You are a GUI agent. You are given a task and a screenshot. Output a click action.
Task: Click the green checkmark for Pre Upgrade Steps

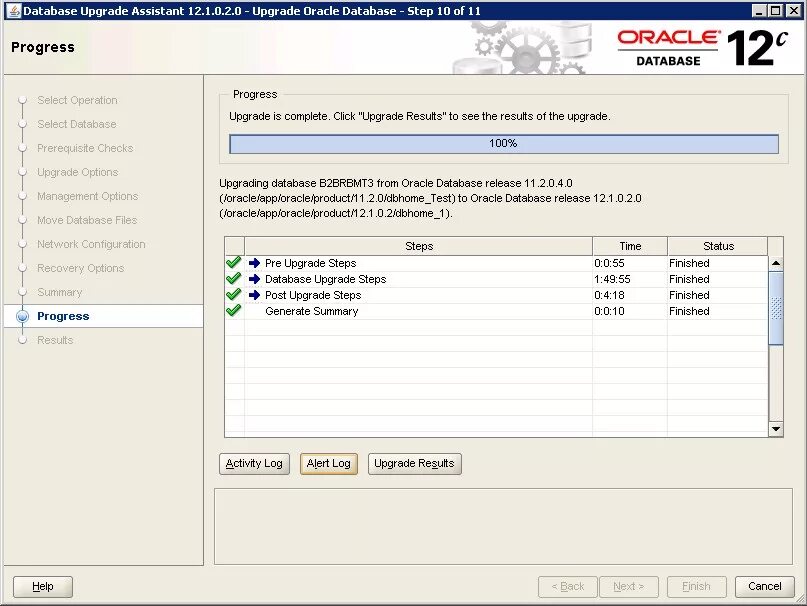click(234, 263)
